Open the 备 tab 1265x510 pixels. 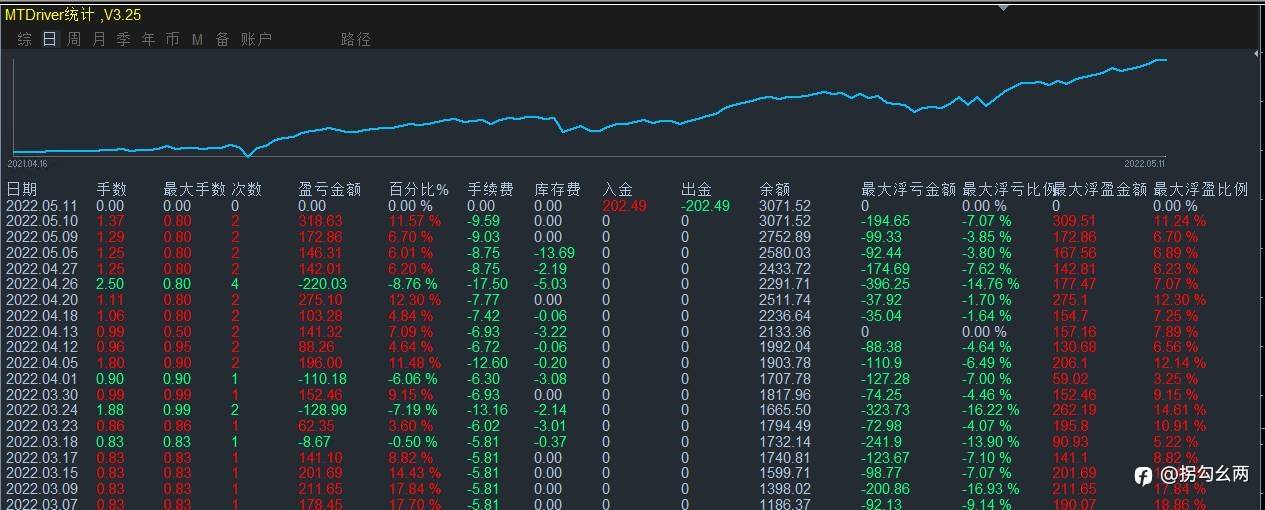point(222,39)
